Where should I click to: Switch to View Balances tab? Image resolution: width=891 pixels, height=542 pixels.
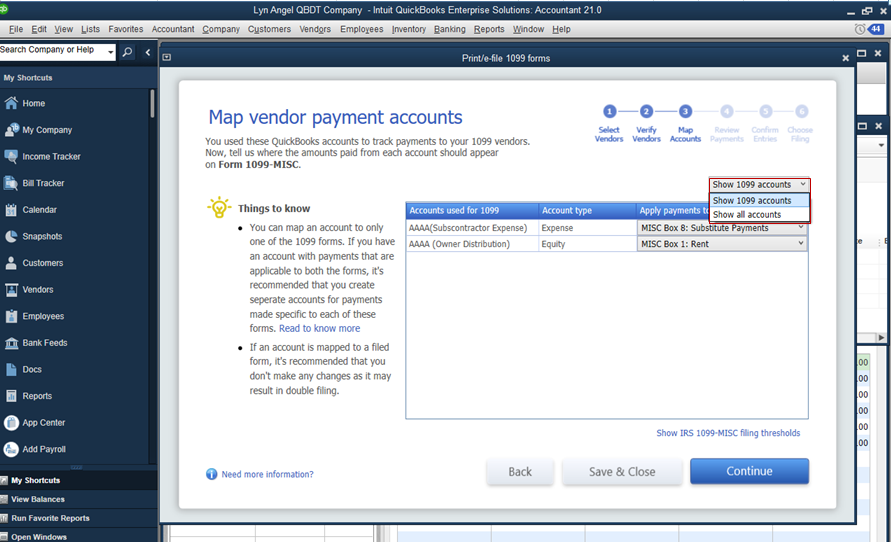pos(78,499)
